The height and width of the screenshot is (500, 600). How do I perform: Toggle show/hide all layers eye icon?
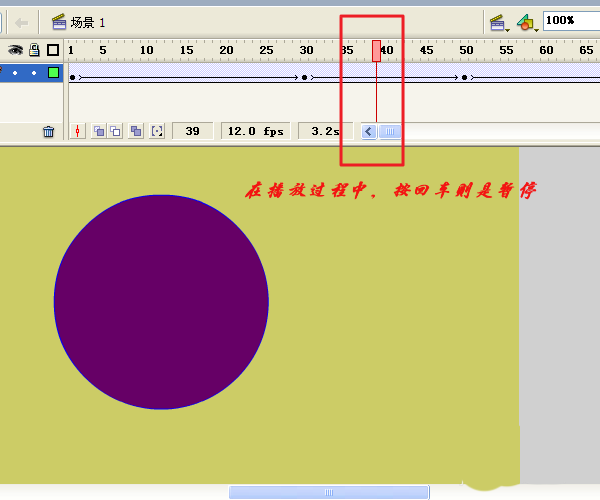pos(15,50)
